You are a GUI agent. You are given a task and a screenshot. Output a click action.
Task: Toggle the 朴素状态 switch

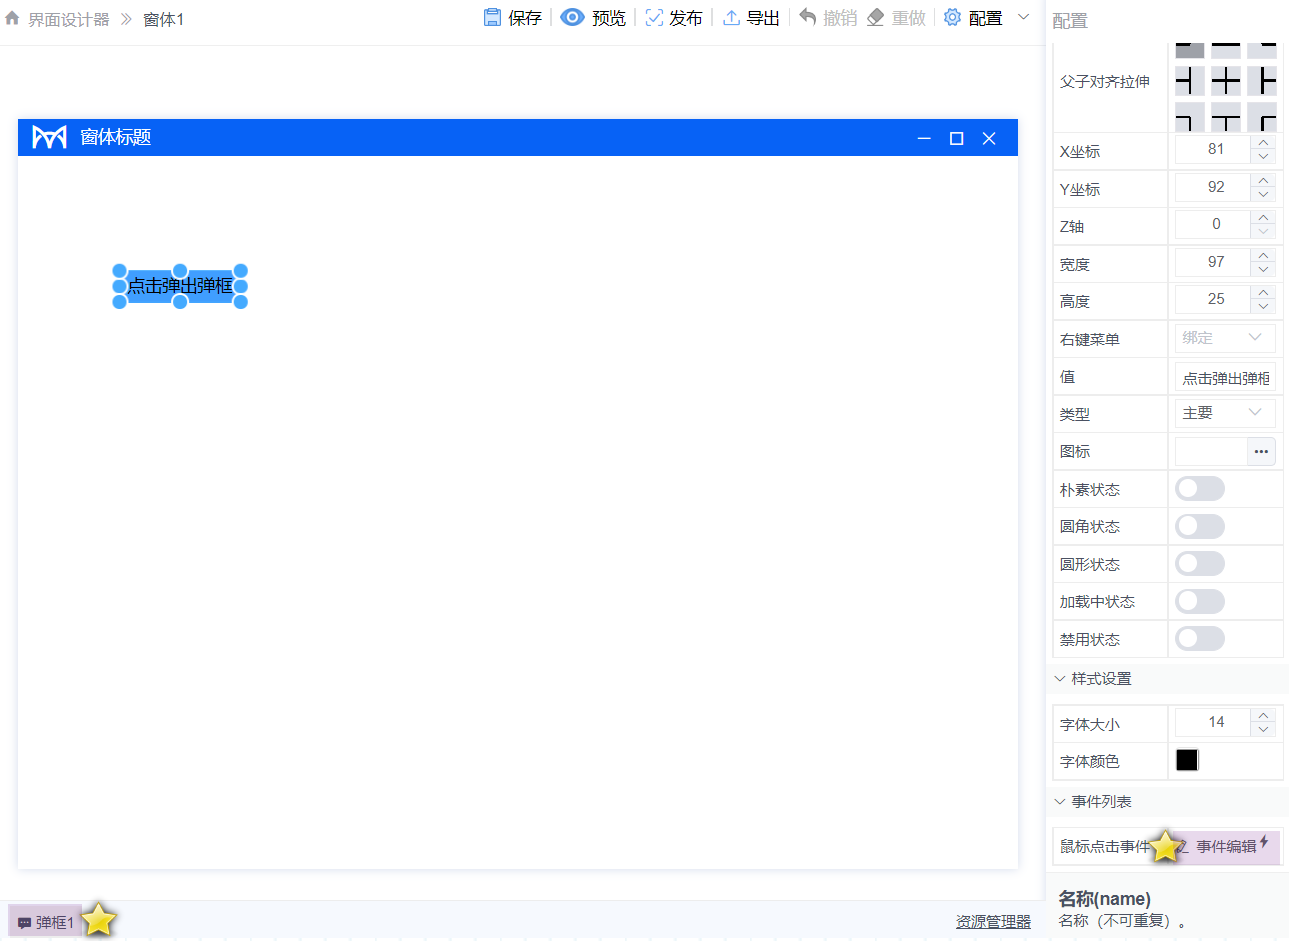tap(1199, 489)
